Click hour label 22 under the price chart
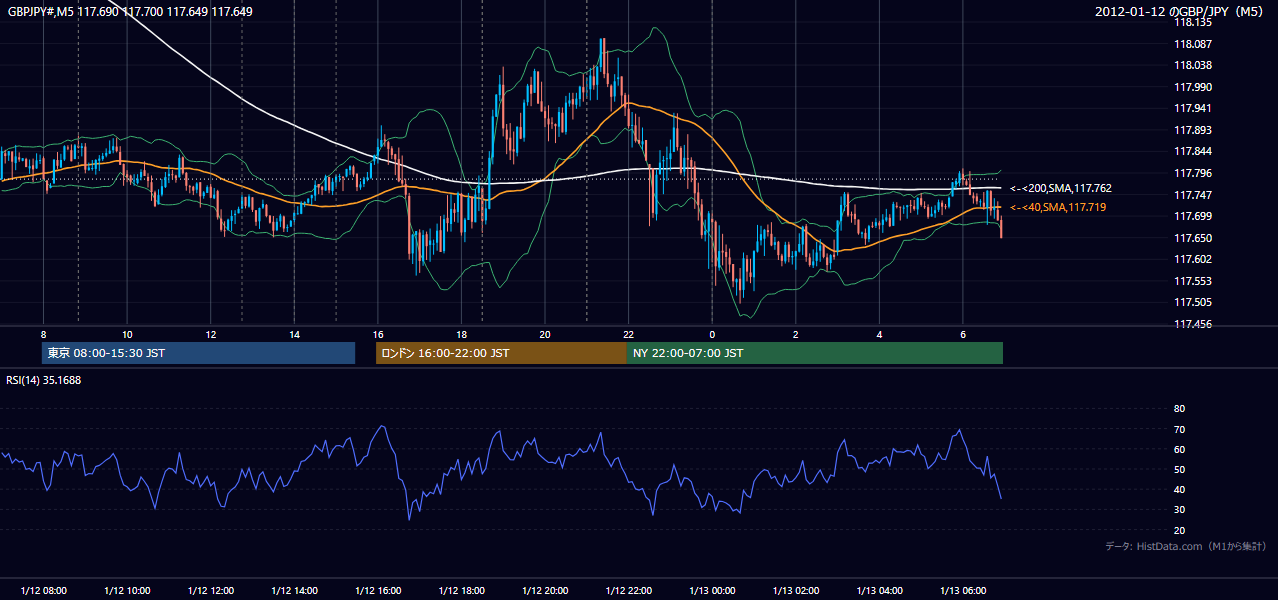 (x=629, y=334)
